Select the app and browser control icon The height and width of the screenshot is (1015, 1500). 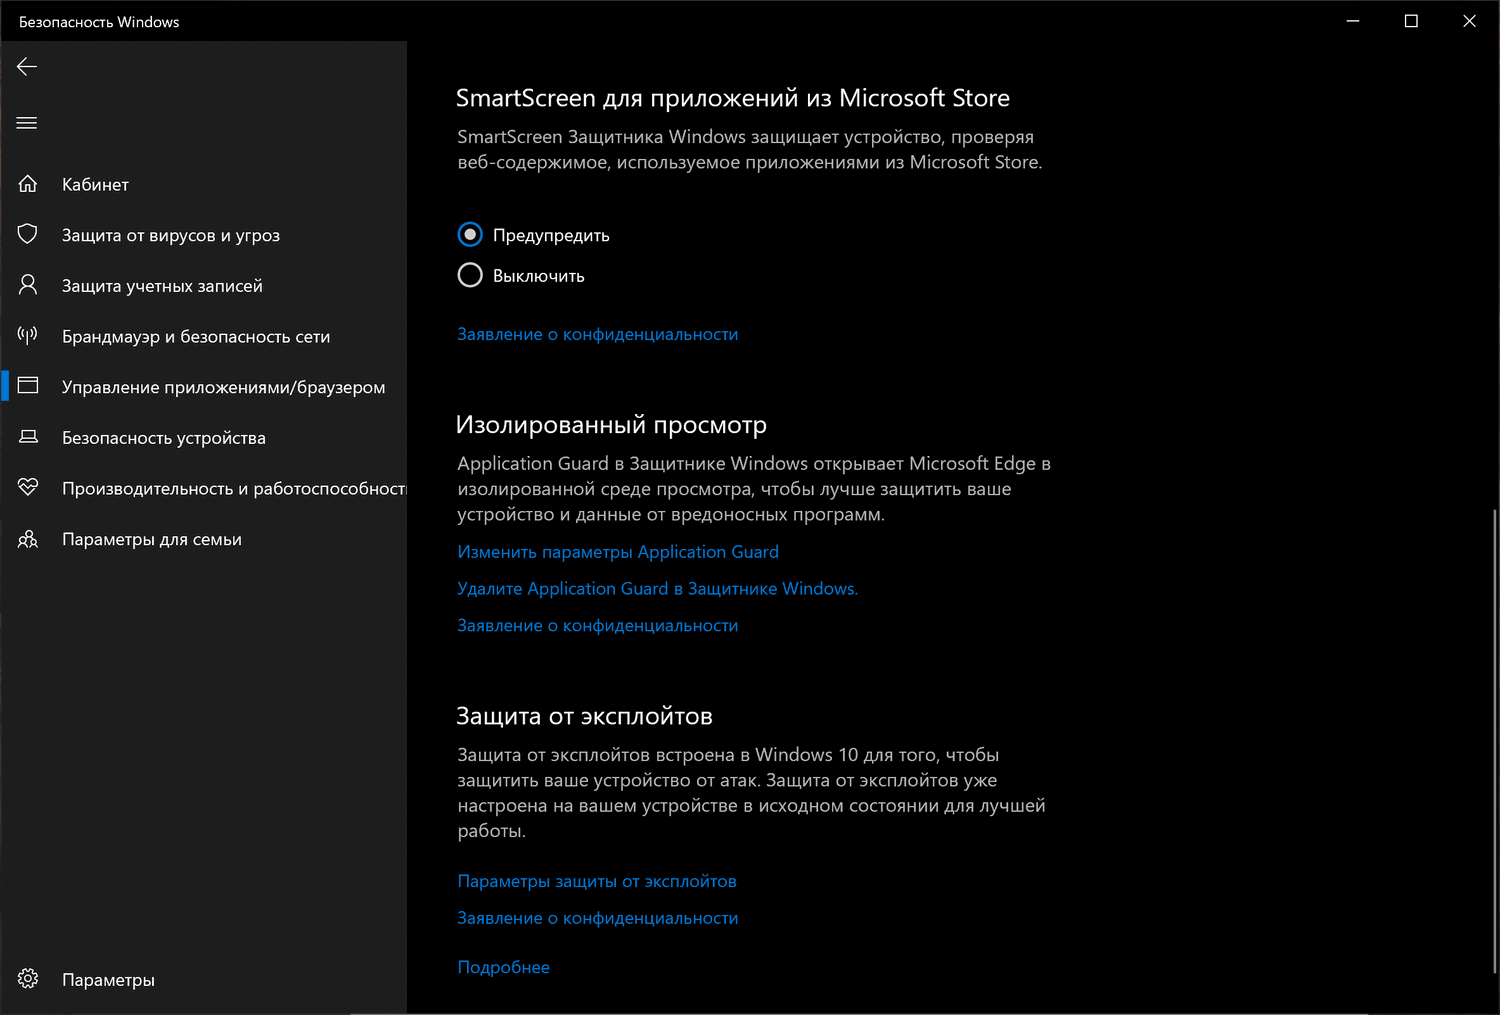(28, 386)
